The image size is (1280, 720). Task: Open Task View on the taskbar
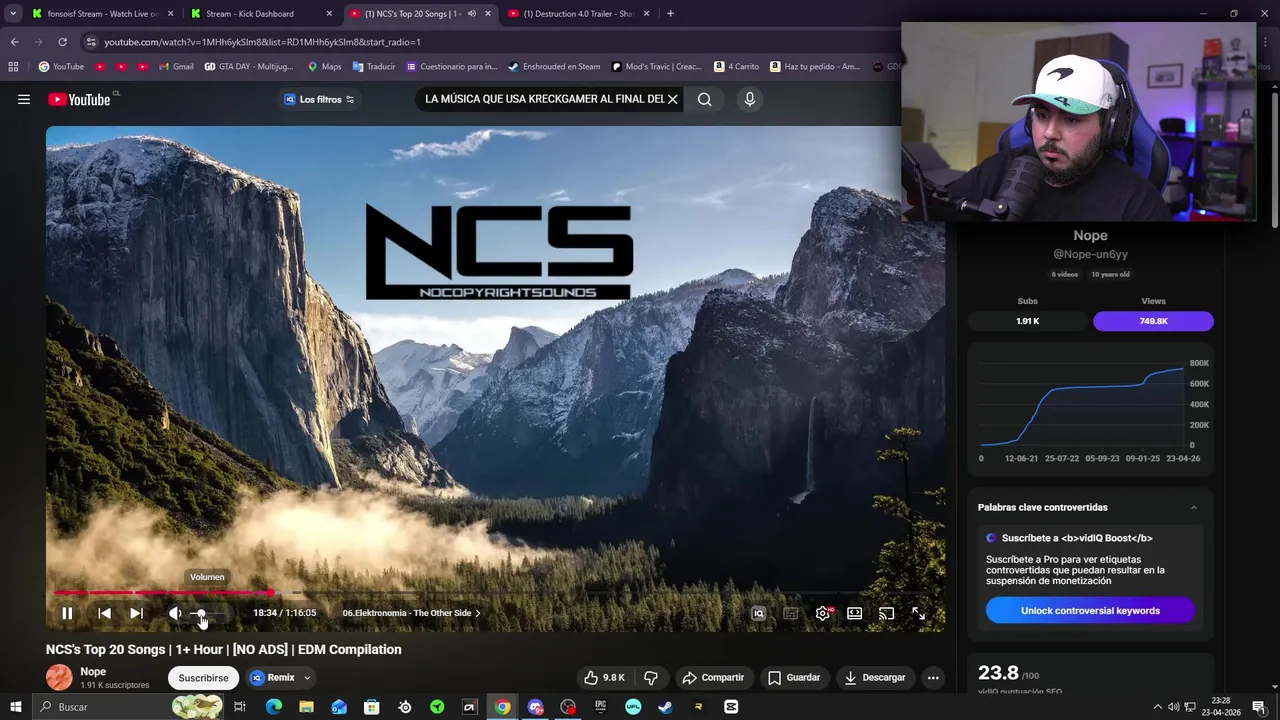coord(240,707)
